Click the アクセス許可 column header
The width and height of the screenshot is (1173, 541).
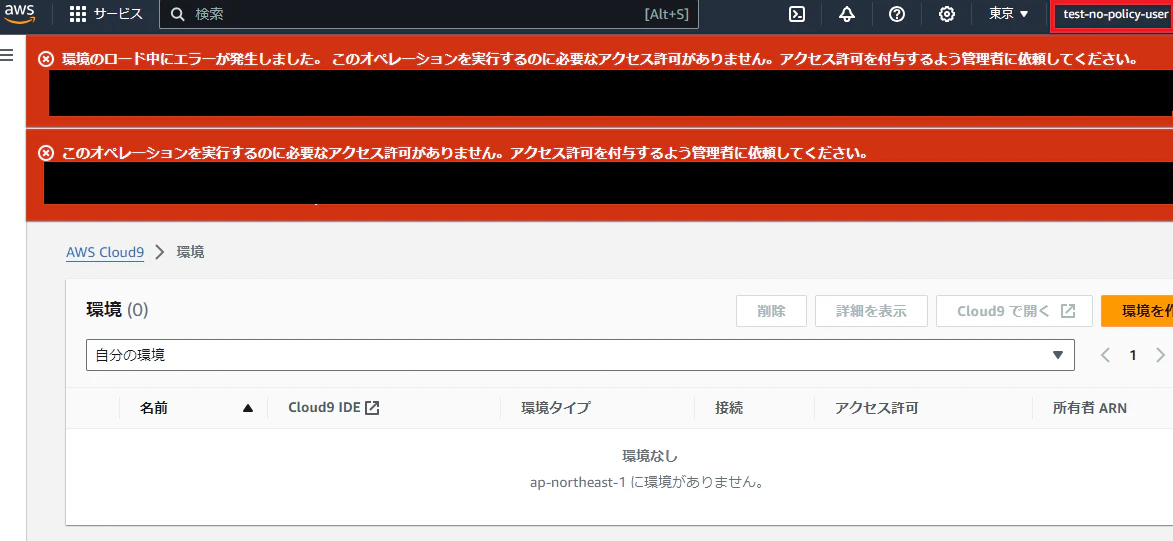click(877, 408)
